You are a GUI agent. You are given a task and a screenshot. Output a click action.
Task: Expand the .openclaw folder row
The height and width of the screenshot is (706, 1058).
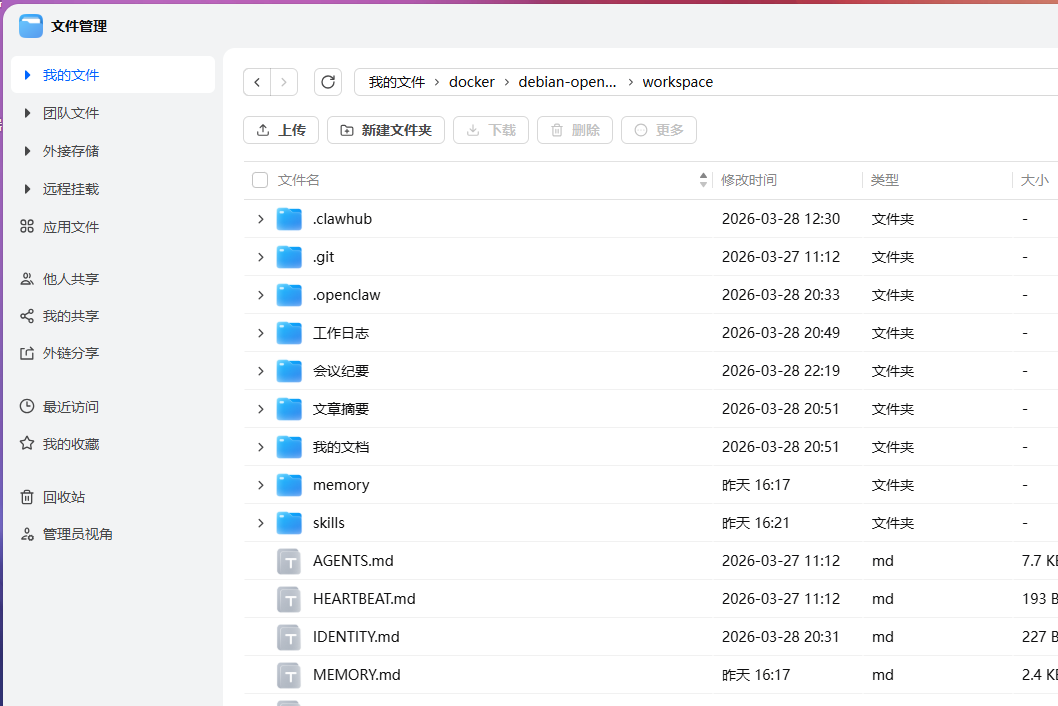260,295
